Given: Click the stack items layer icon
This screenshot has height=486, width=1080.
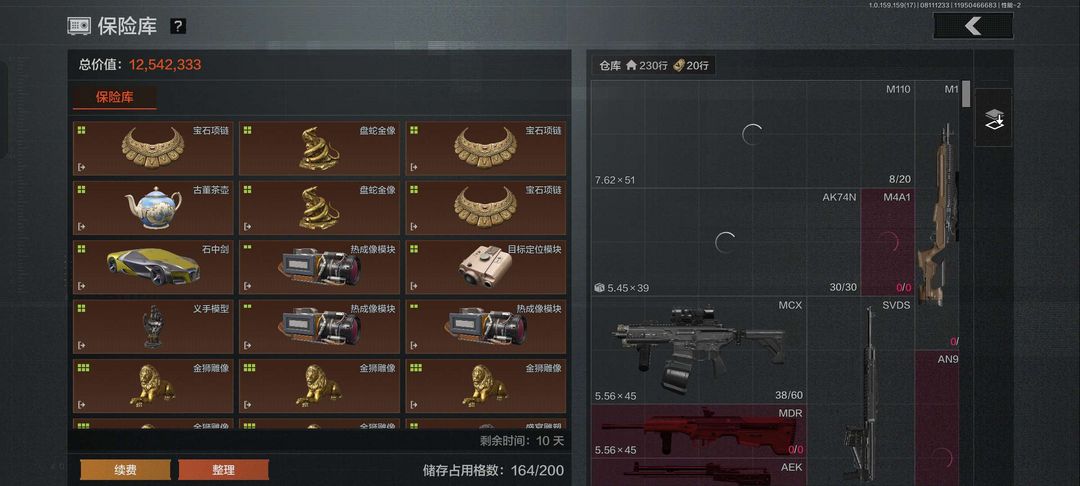Looking at the screenshot, I should pos(994,118).
